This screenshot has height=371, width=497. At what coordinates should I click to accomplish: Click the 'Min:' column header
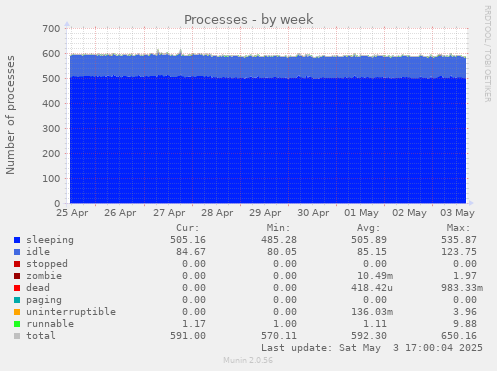pyautogui.click(x=278, y=228)
